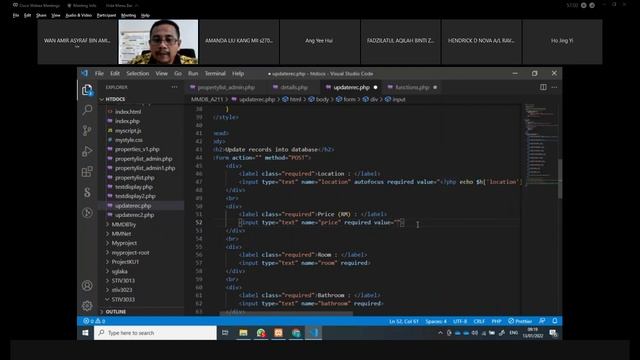This screenshot has height=360, width=640.
Task: Open Task View on the taskbar
Action: pyautogui.click(x=225, y=333)
